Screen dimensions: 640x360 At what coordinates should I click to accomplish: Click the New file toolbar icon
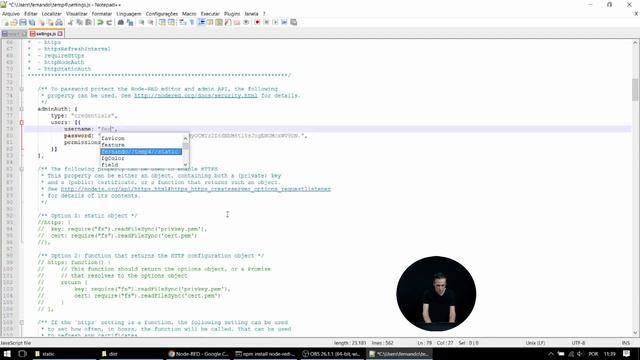6,22
